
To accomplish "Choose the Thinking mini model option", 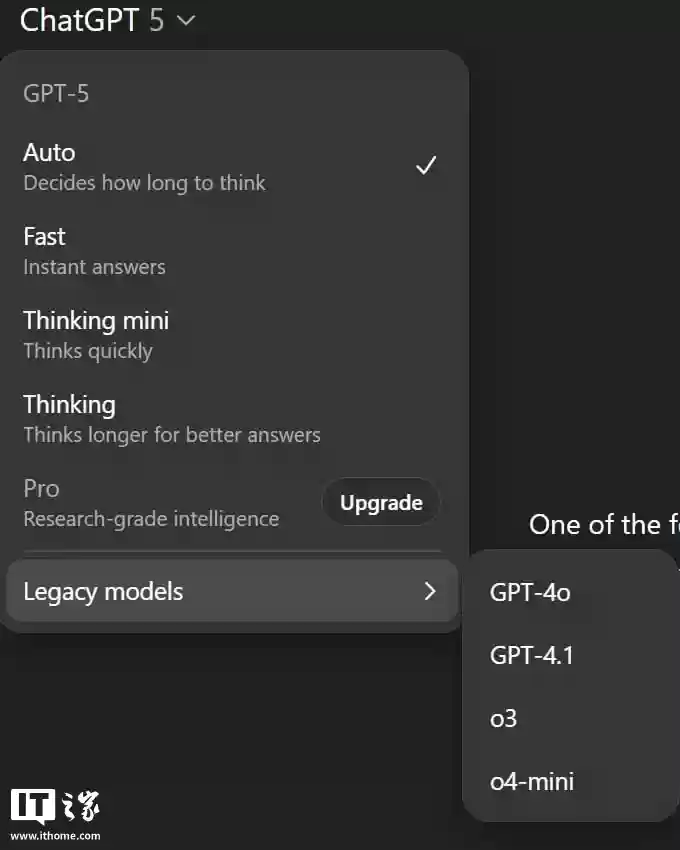I will pyautogui.click(x=95, y=320).
